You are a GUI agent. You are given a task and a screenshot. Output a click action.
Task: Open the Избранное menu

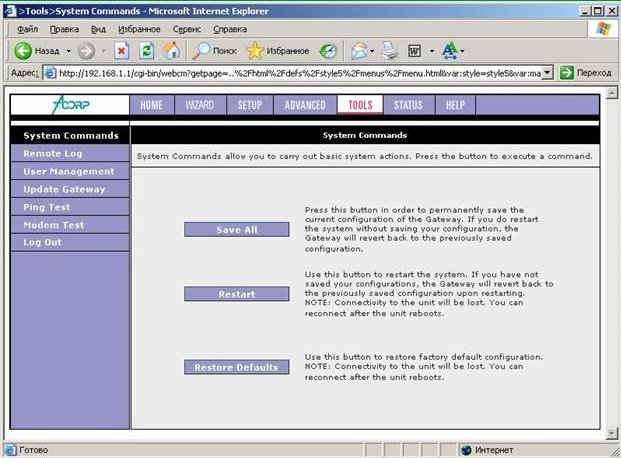[x=139, y=29]
